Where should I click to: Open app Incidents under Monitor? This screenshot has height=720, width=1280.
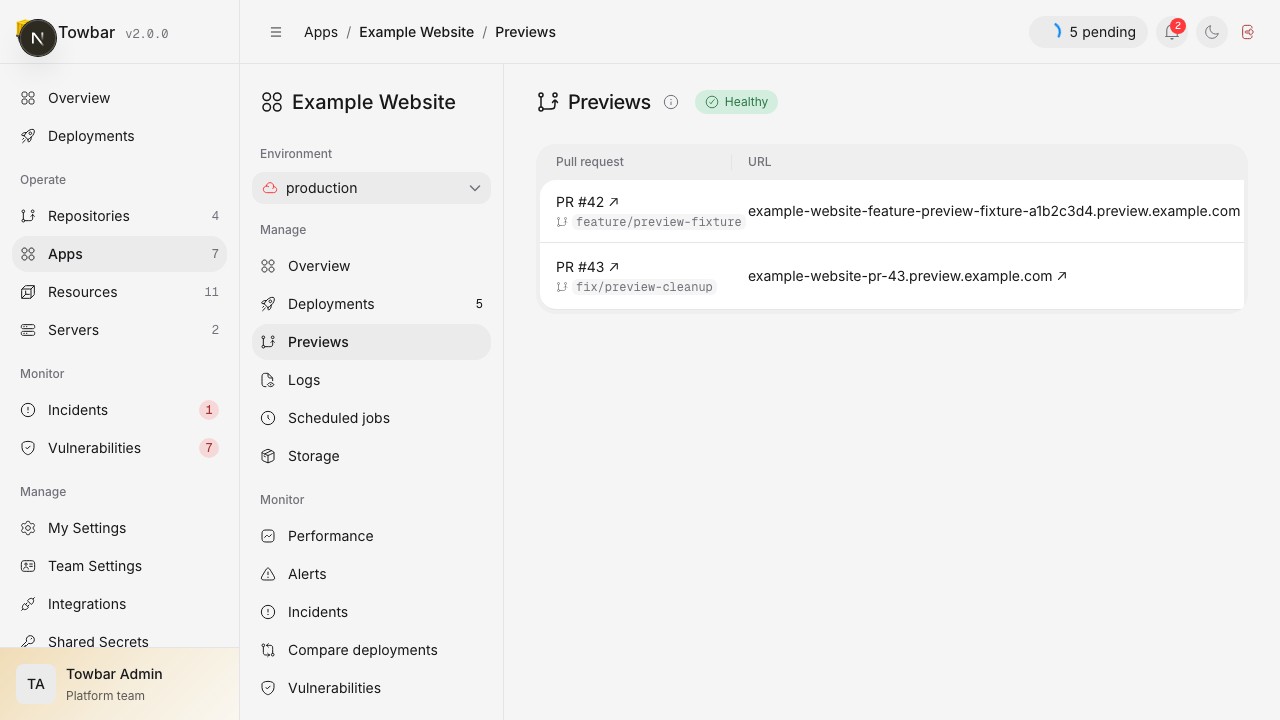(371, 612)
